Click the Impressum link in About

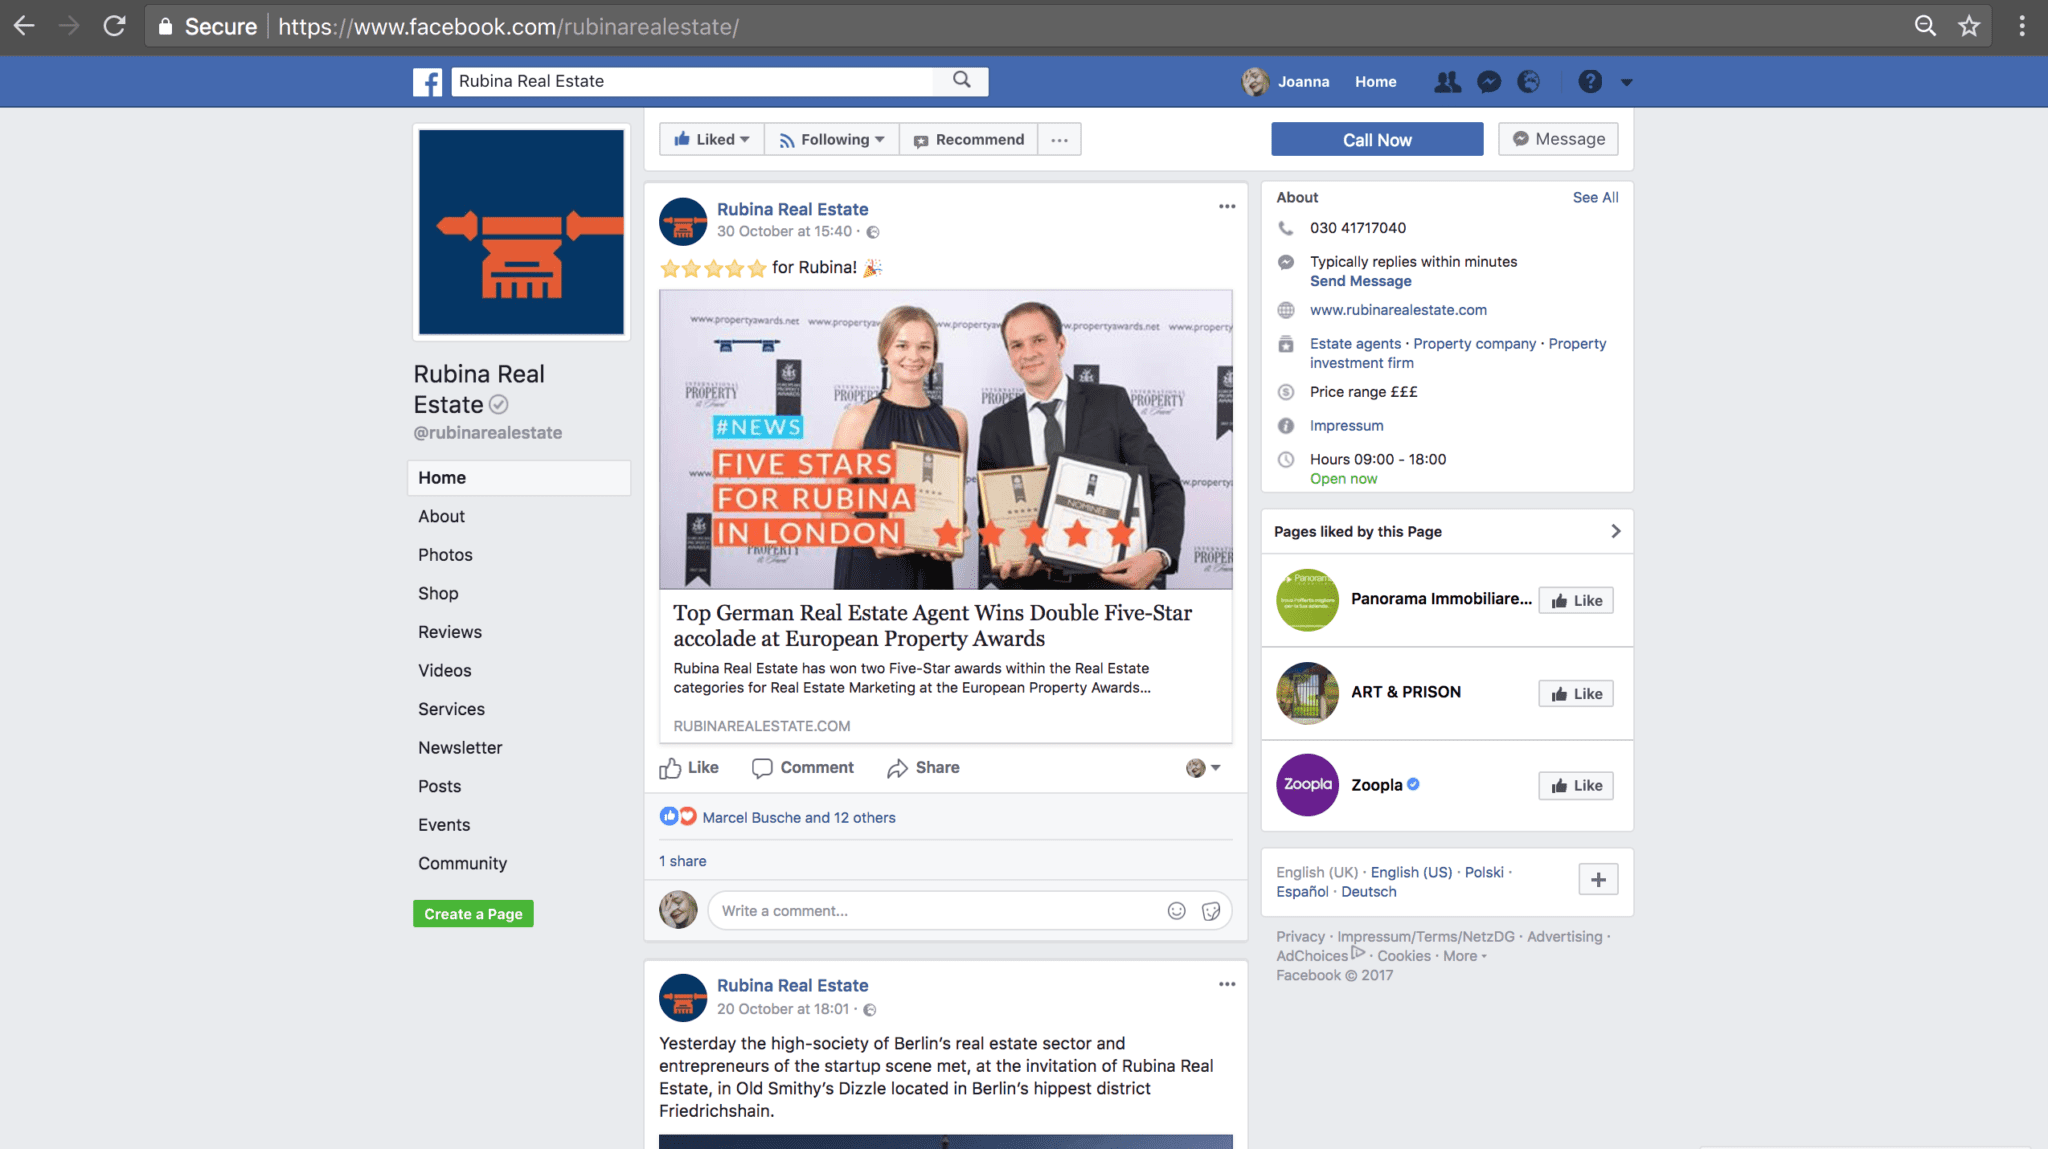click(1346, 426)
